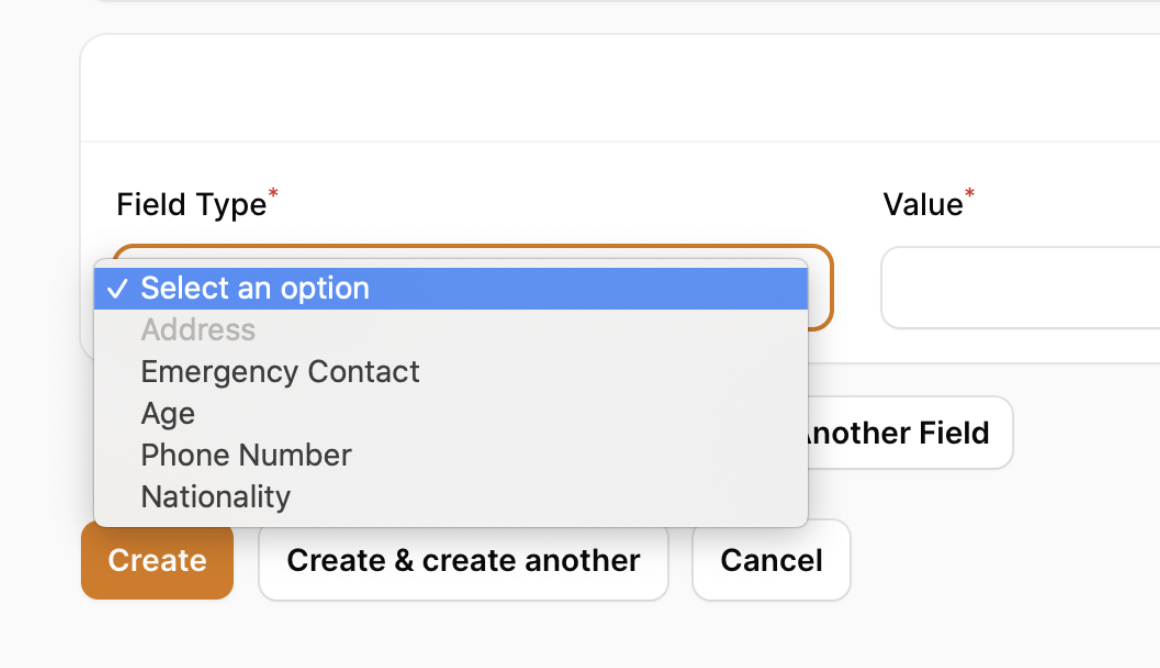This screenshot has height=668, width=1160.
Task: Click the red asterisk next to Field Type
Action: (273, 193)
